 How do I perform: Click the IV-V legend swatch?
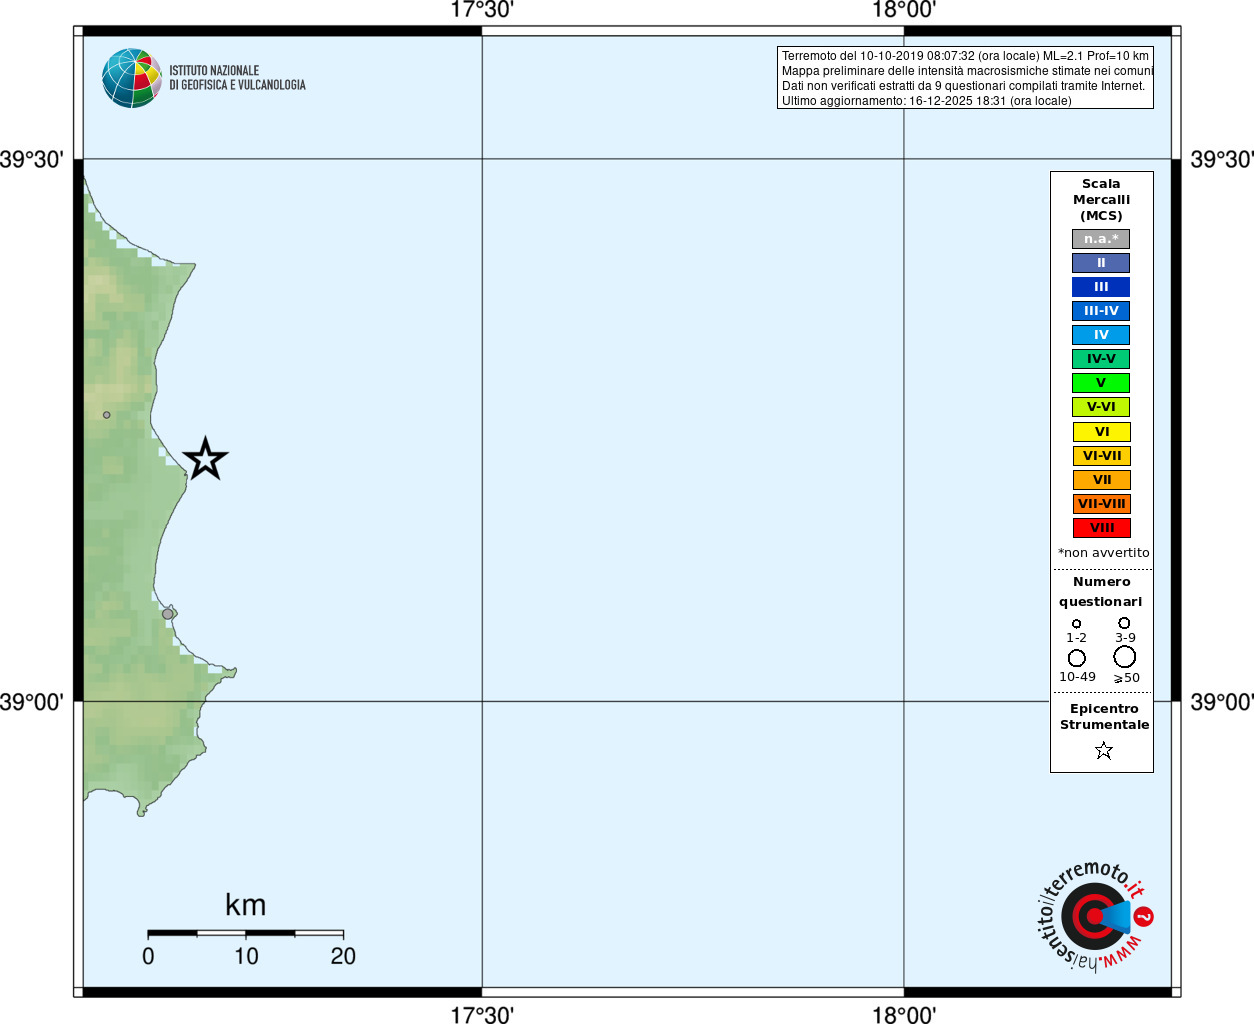[x=1101, y=359]
